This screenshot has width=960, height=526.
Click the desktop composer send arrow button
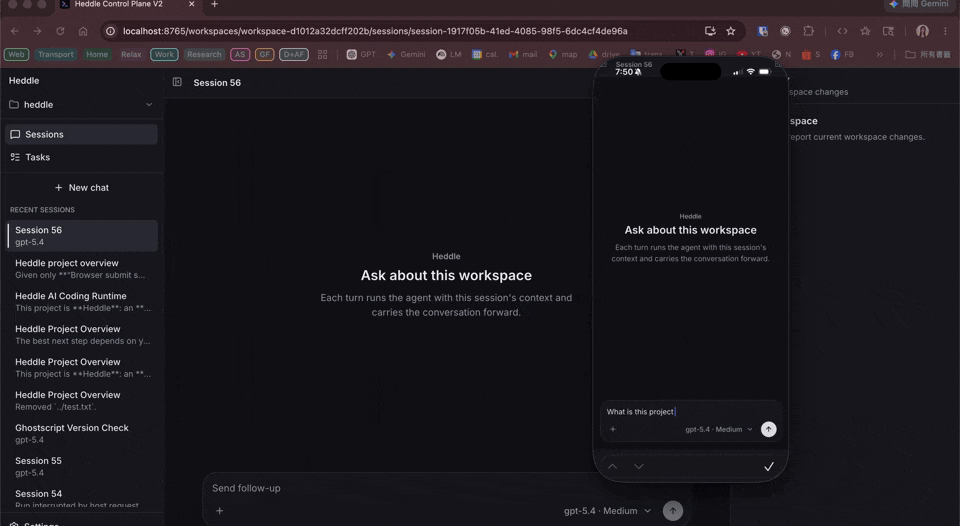pos(673,511)
